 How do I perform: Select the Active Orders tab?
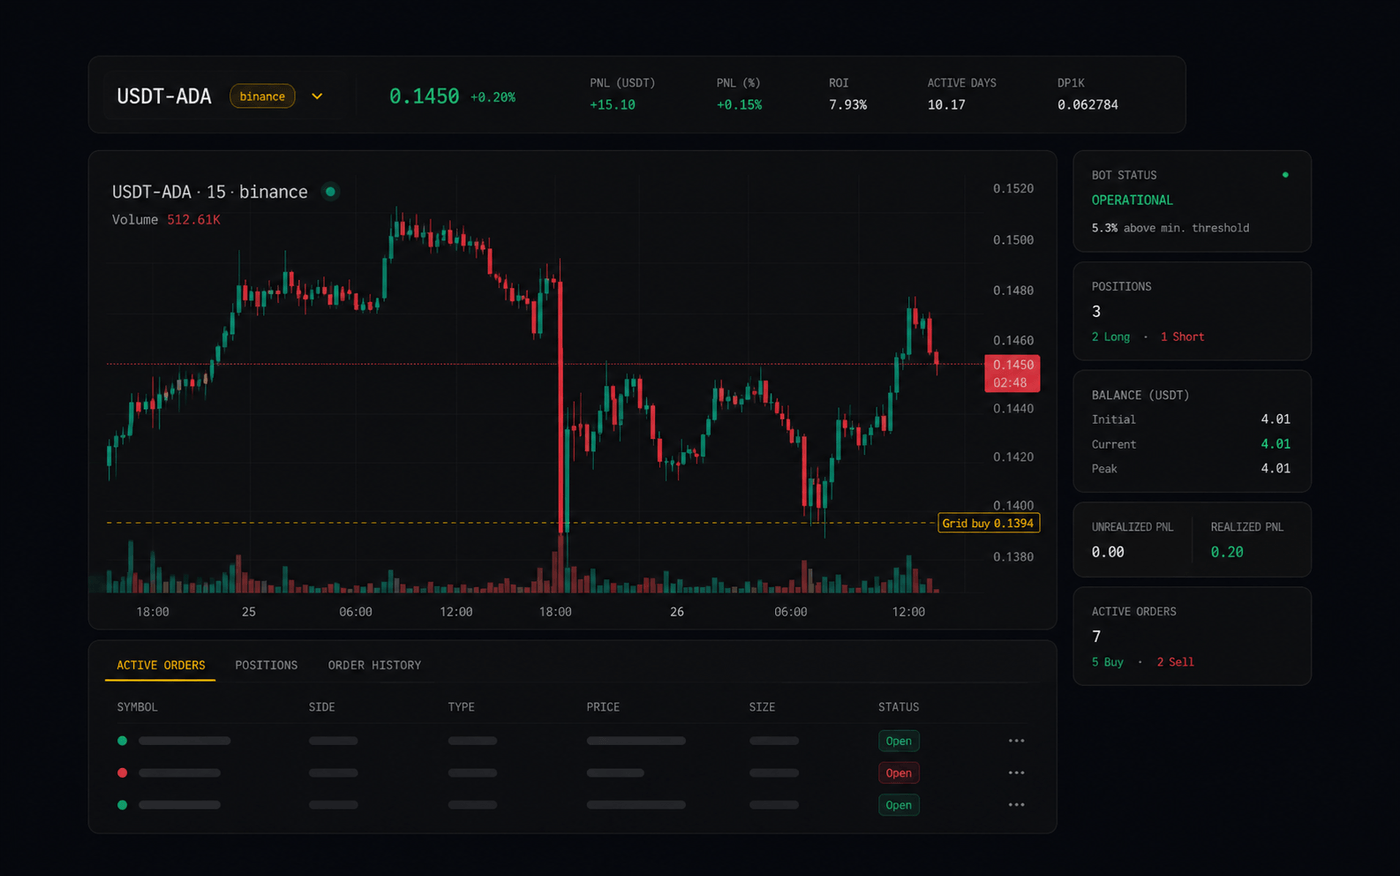tap(161, 665)
